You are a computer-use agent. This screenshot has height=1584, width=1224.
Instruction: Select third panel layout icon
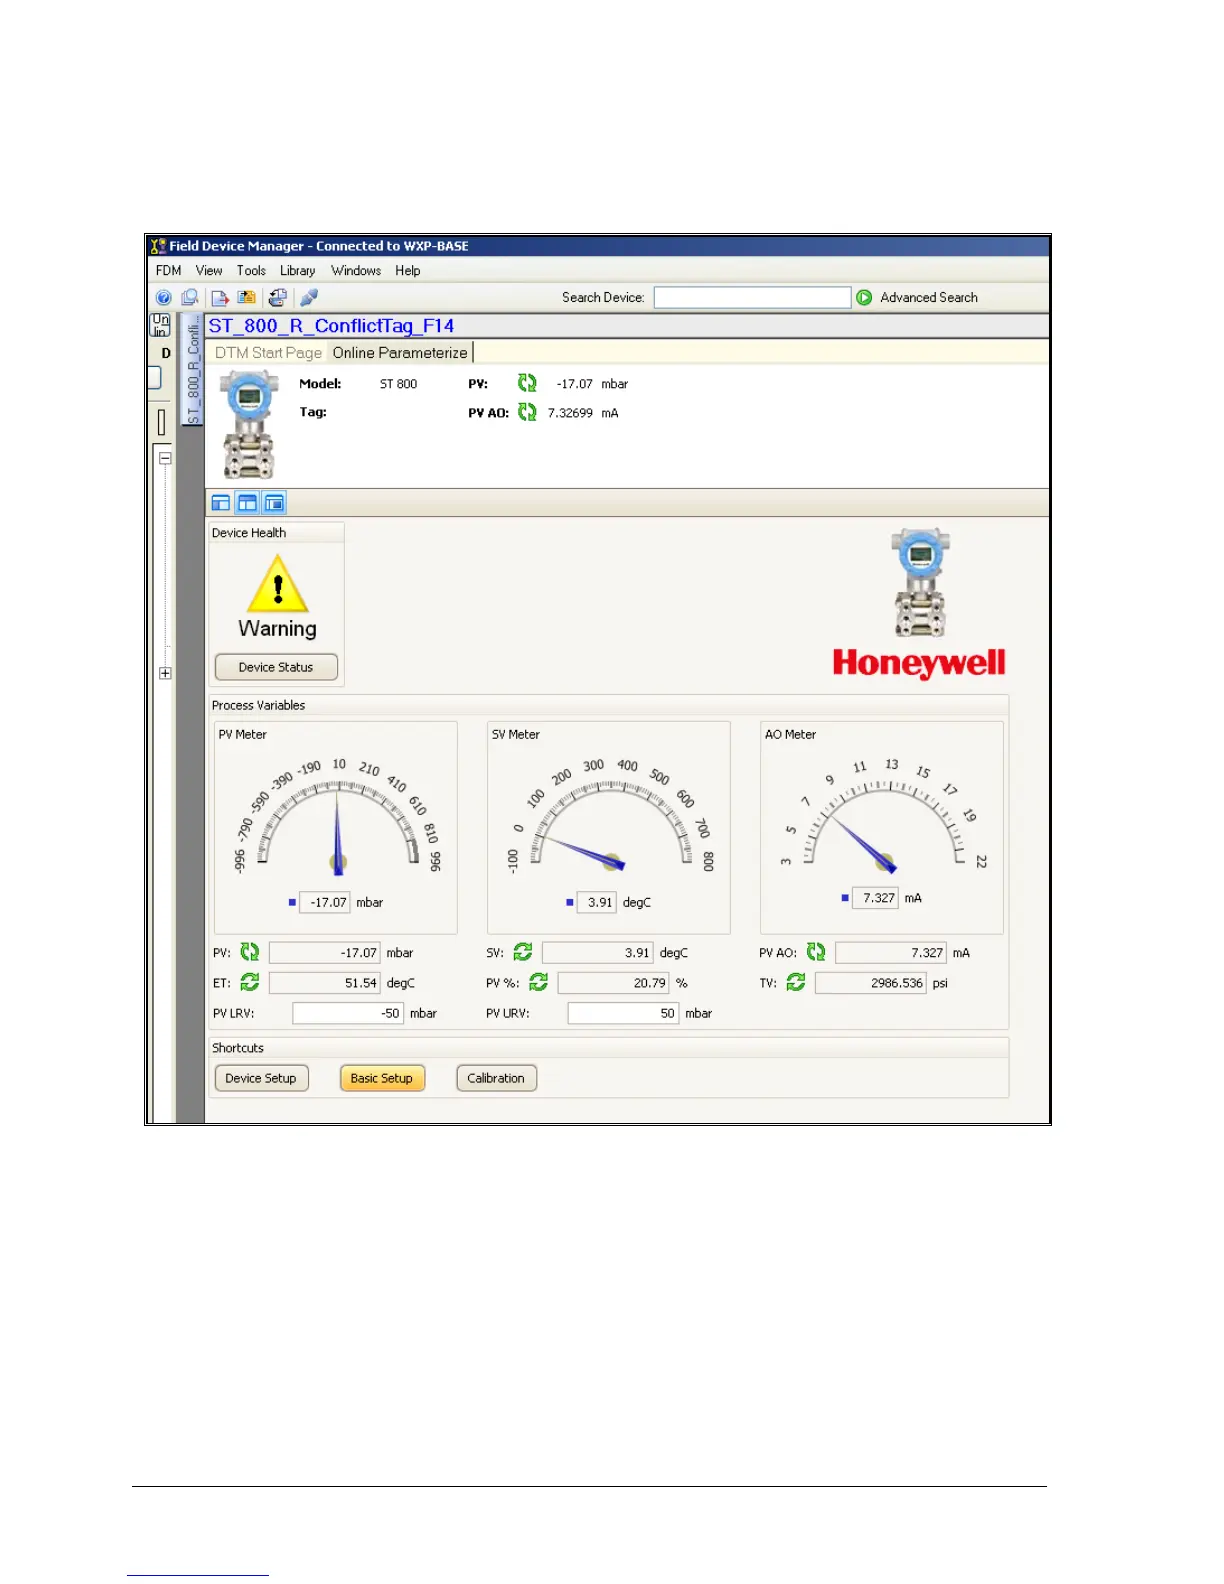[274, 503]
